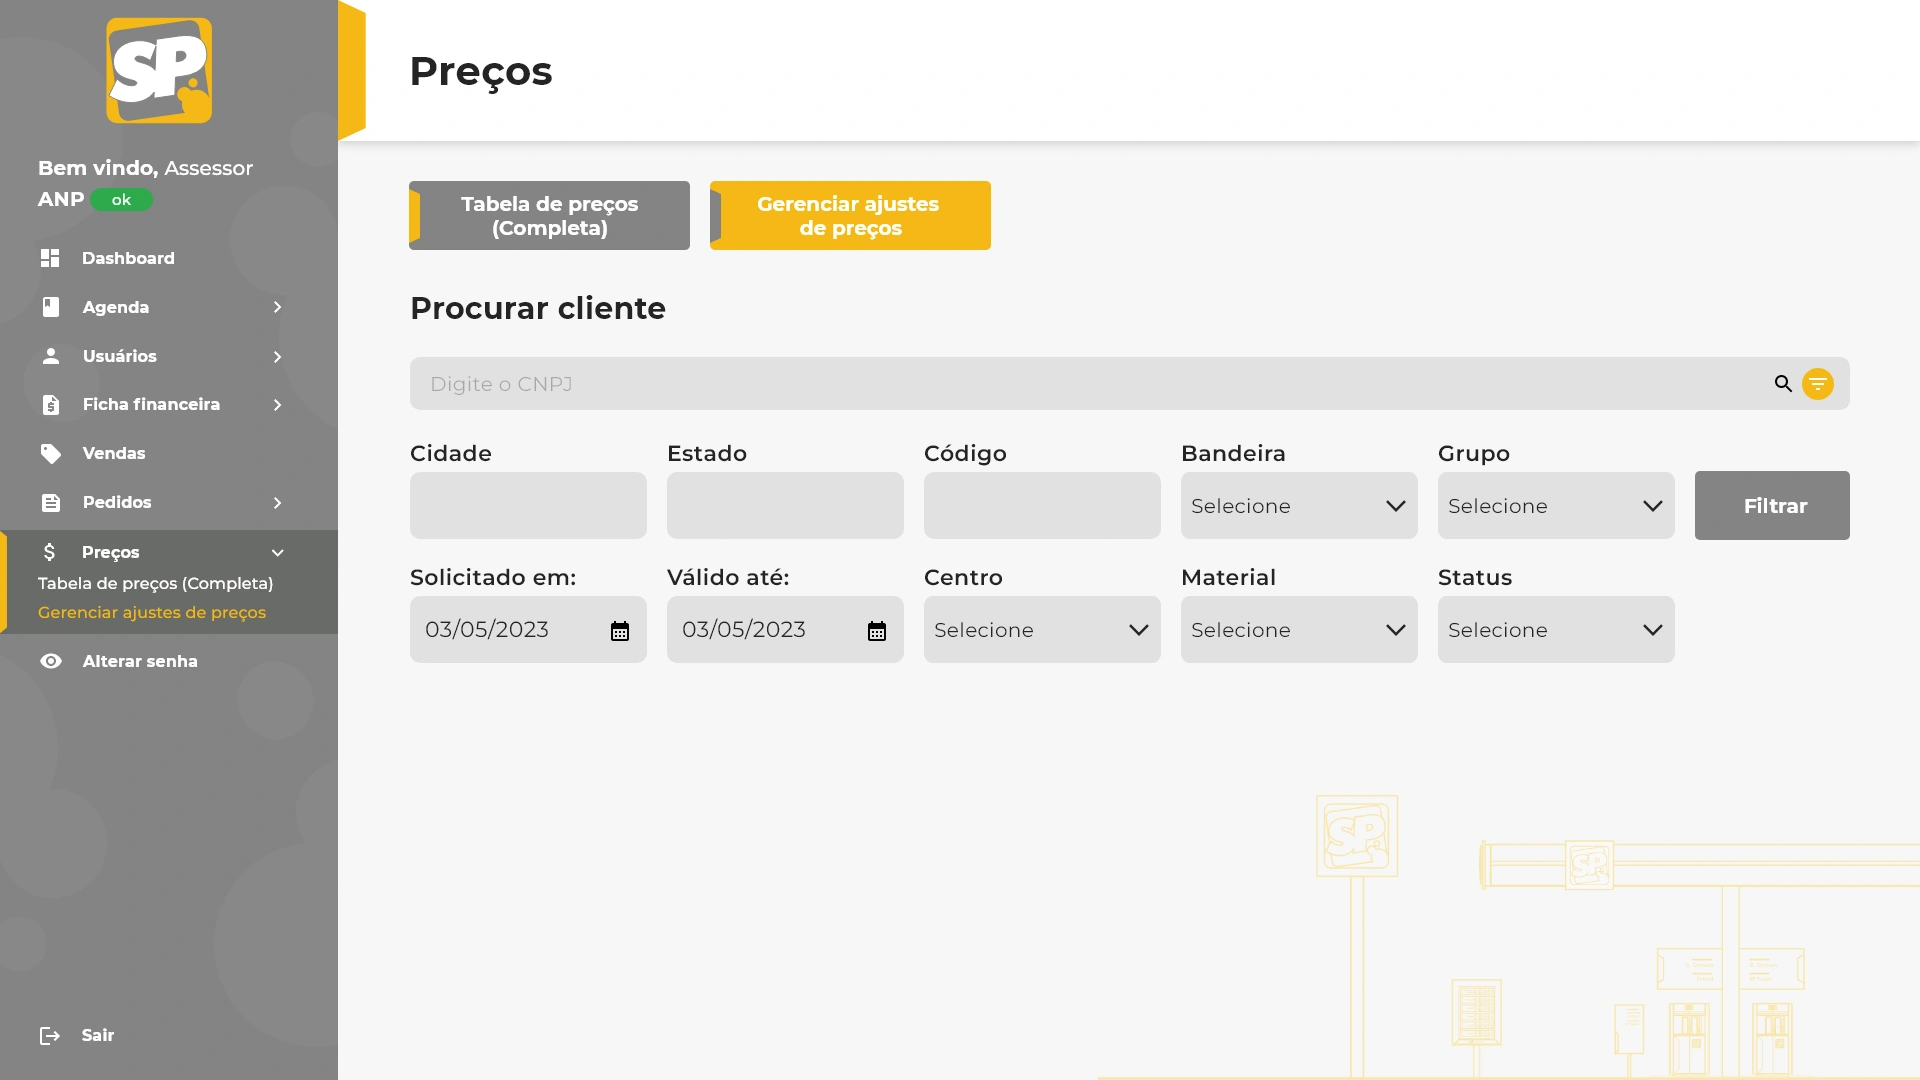Click the SP logo at top of sidebar
1920x1080 pixels.
tap(159, 71)
